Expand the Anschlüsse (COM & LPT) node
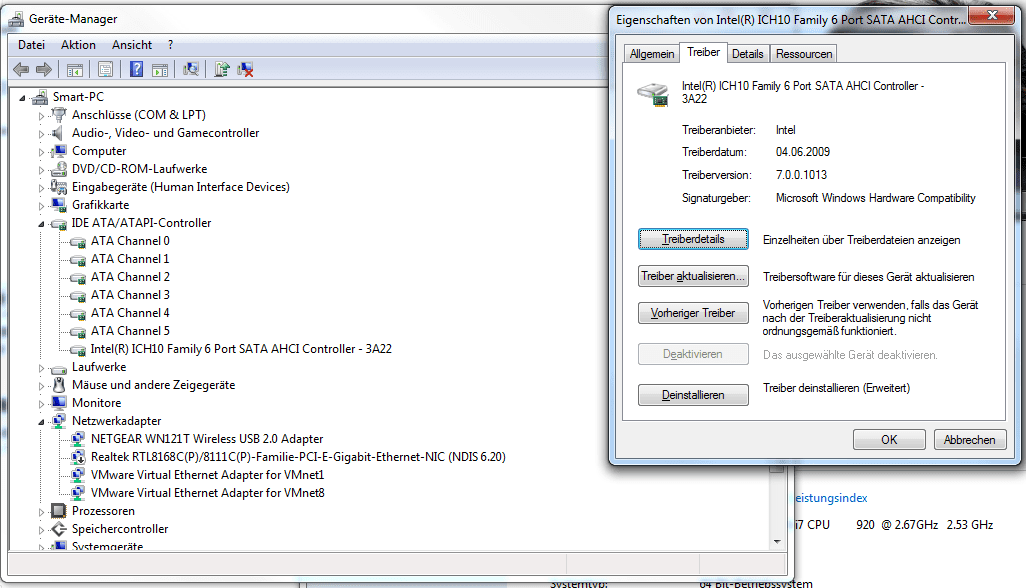Viewport: 1026px width, 588px height. (41, 116)
